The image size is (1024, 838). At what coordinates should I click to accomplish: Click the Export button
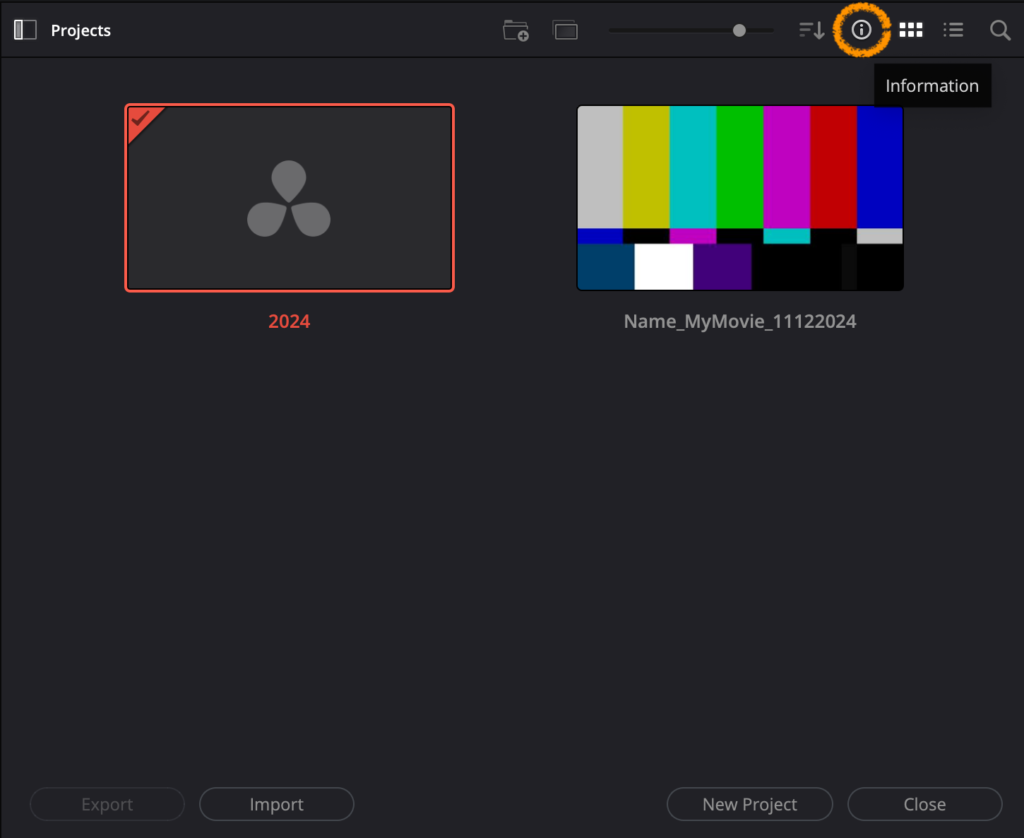coord(107,804)
